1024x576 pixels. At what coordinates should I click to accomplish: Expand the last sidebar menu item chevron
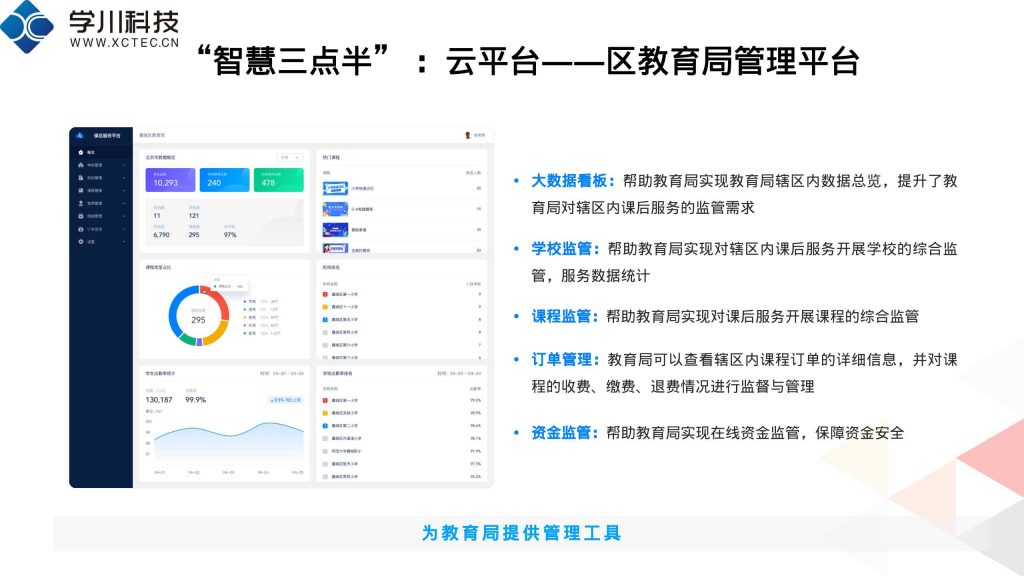pos(124,241)
